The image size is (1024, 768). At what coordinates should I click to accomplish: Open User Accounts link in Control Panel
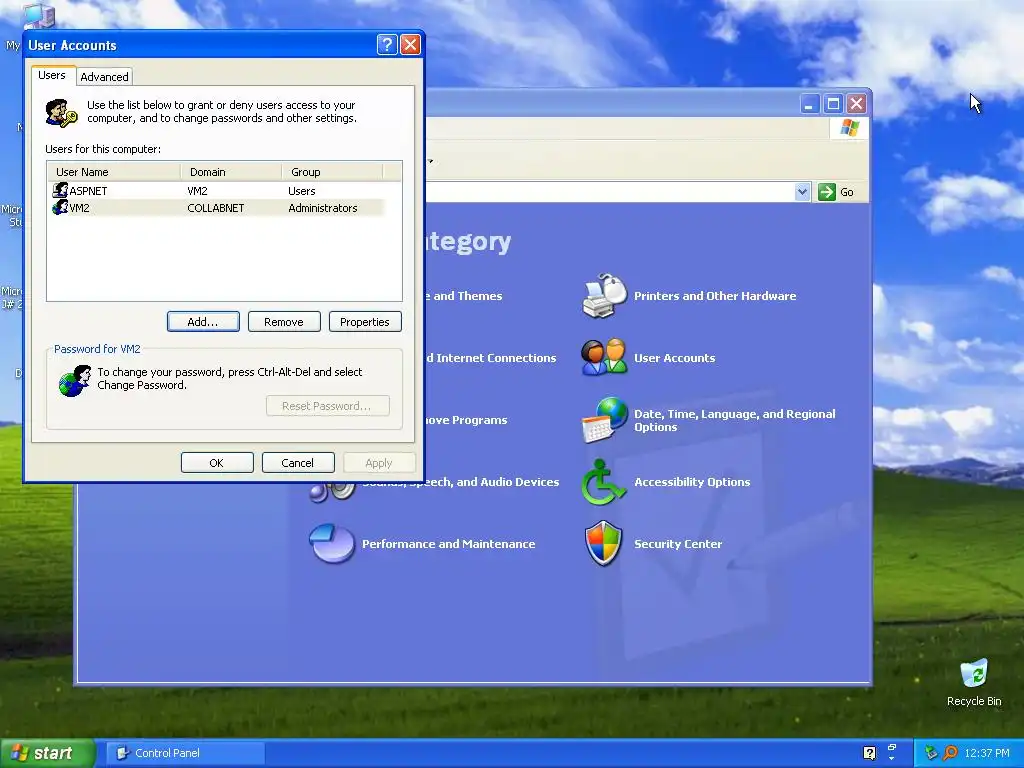click(675, 358)
